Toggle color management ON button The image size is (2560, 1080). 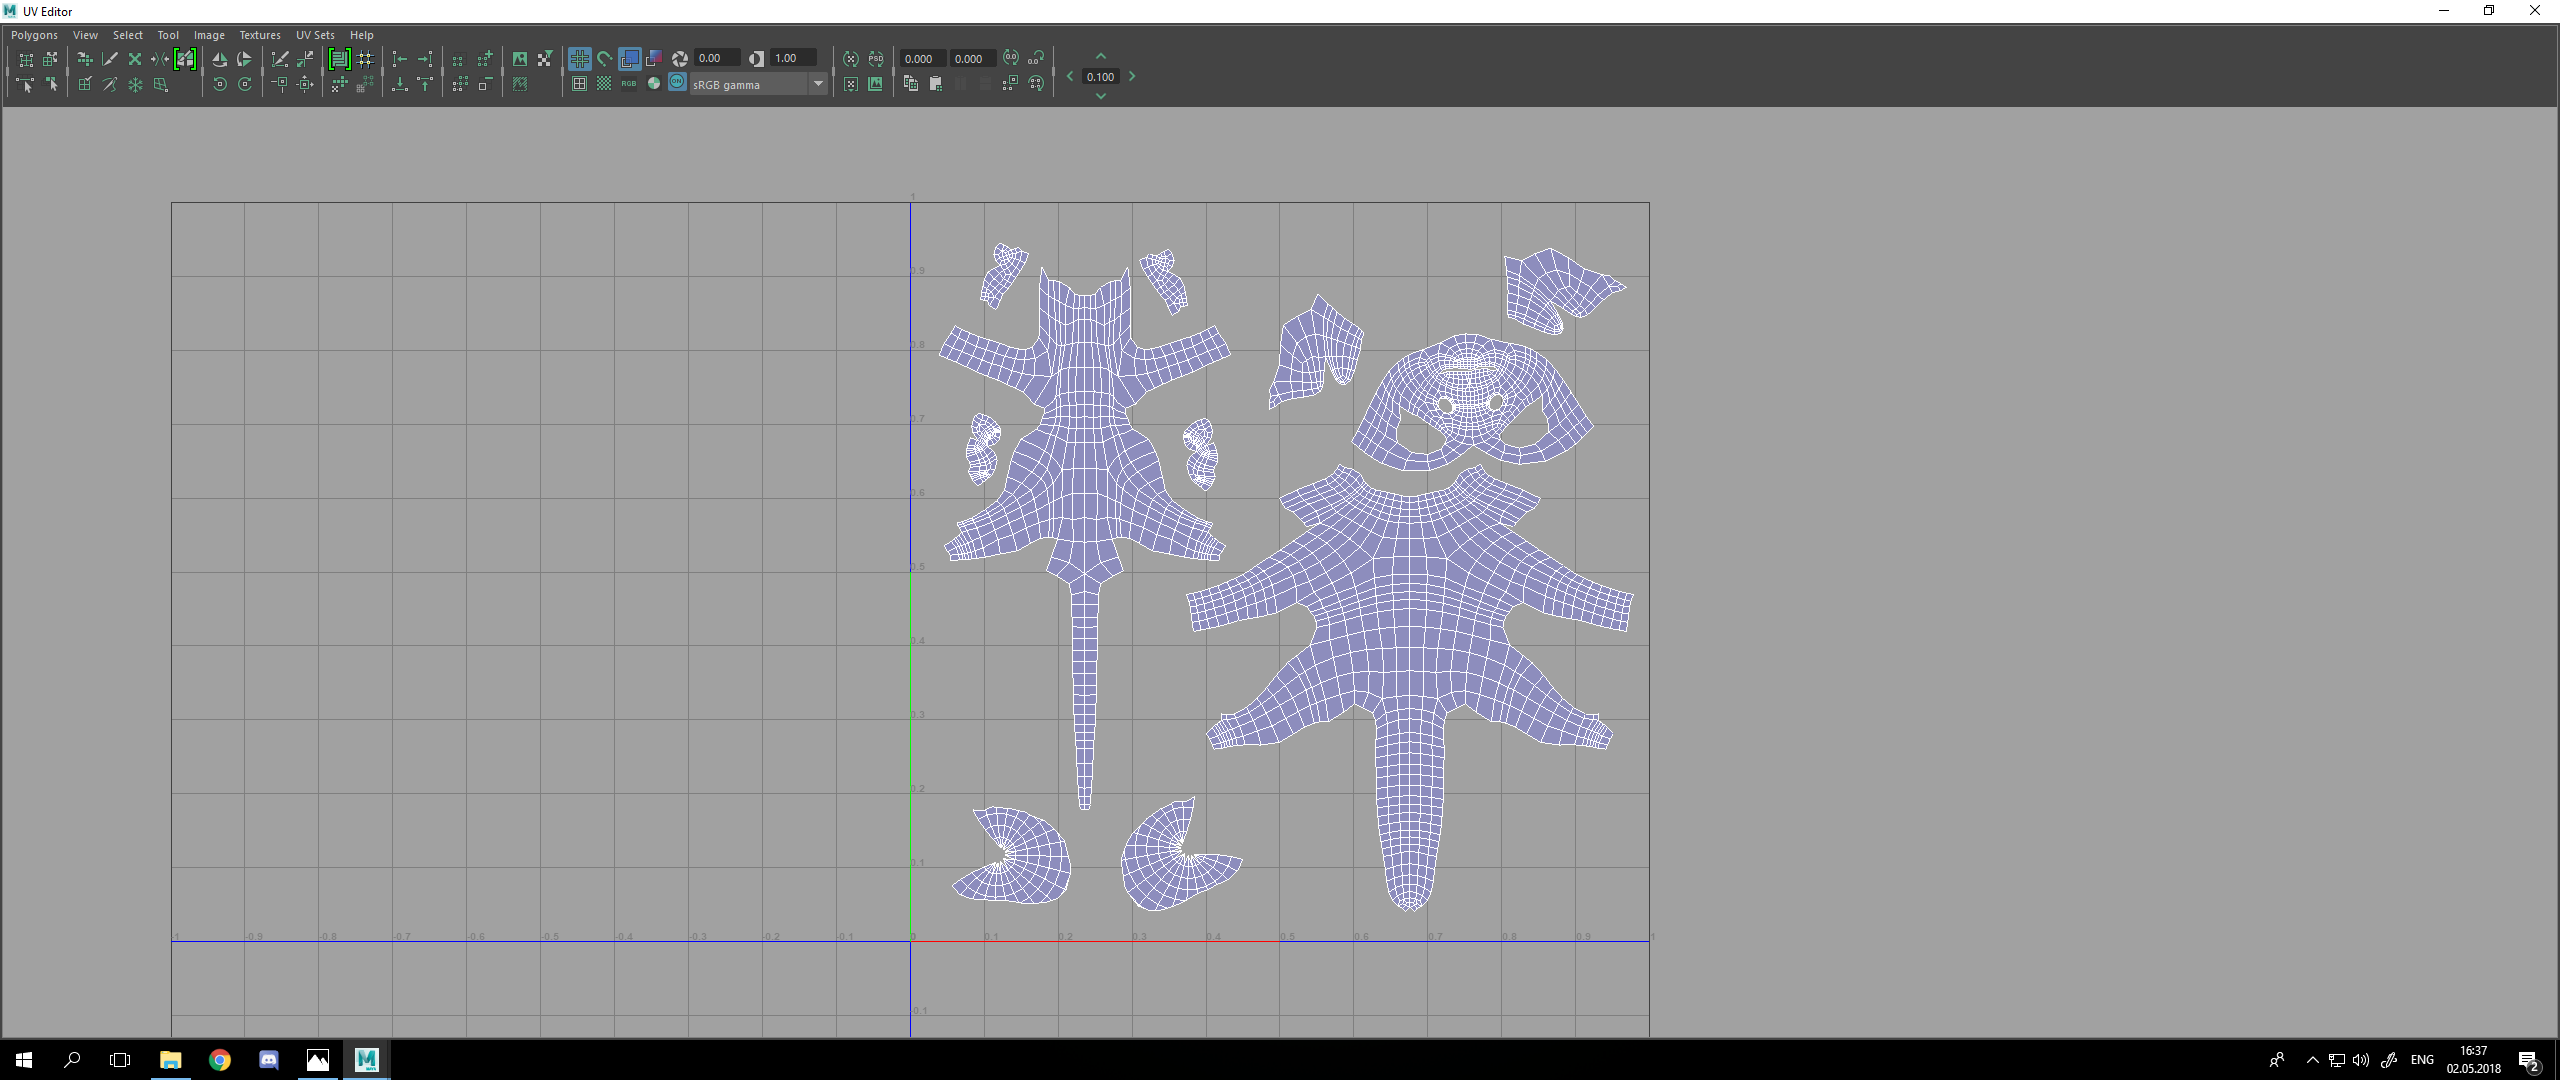[x=677, y=82]
